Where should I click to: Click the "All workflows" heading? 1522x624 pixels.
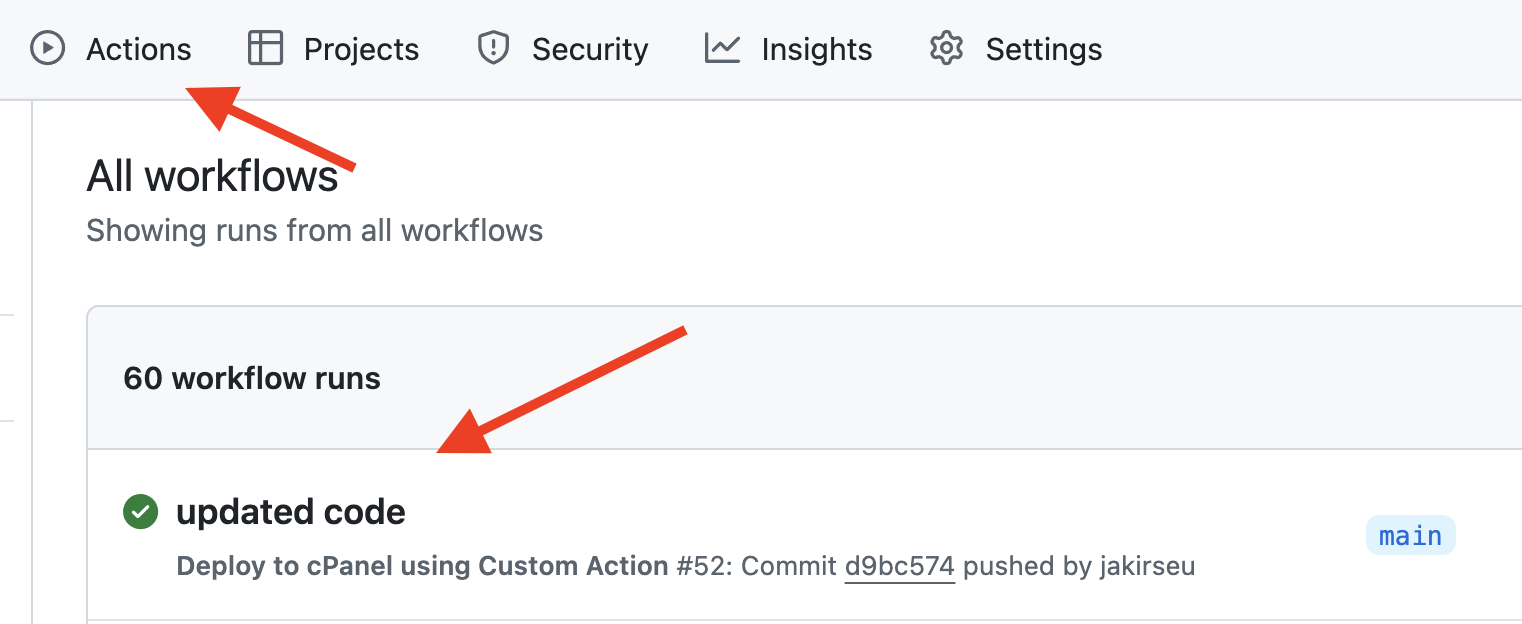tap(212, 177)
